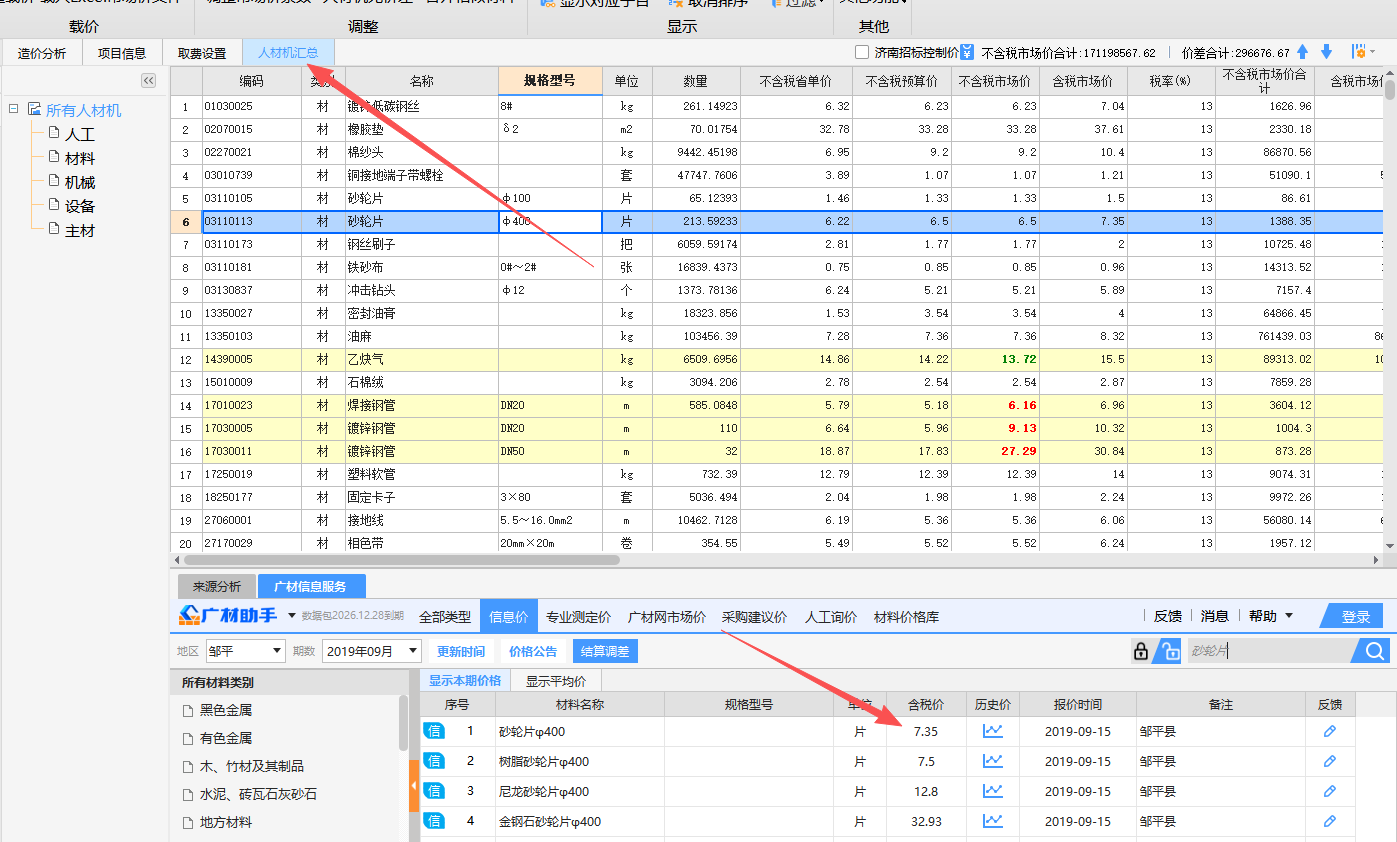The height and width of the screenshot is (842, 1397).
Task: Click the 反馈 link in the top bar
Action: pos(1168,616)
